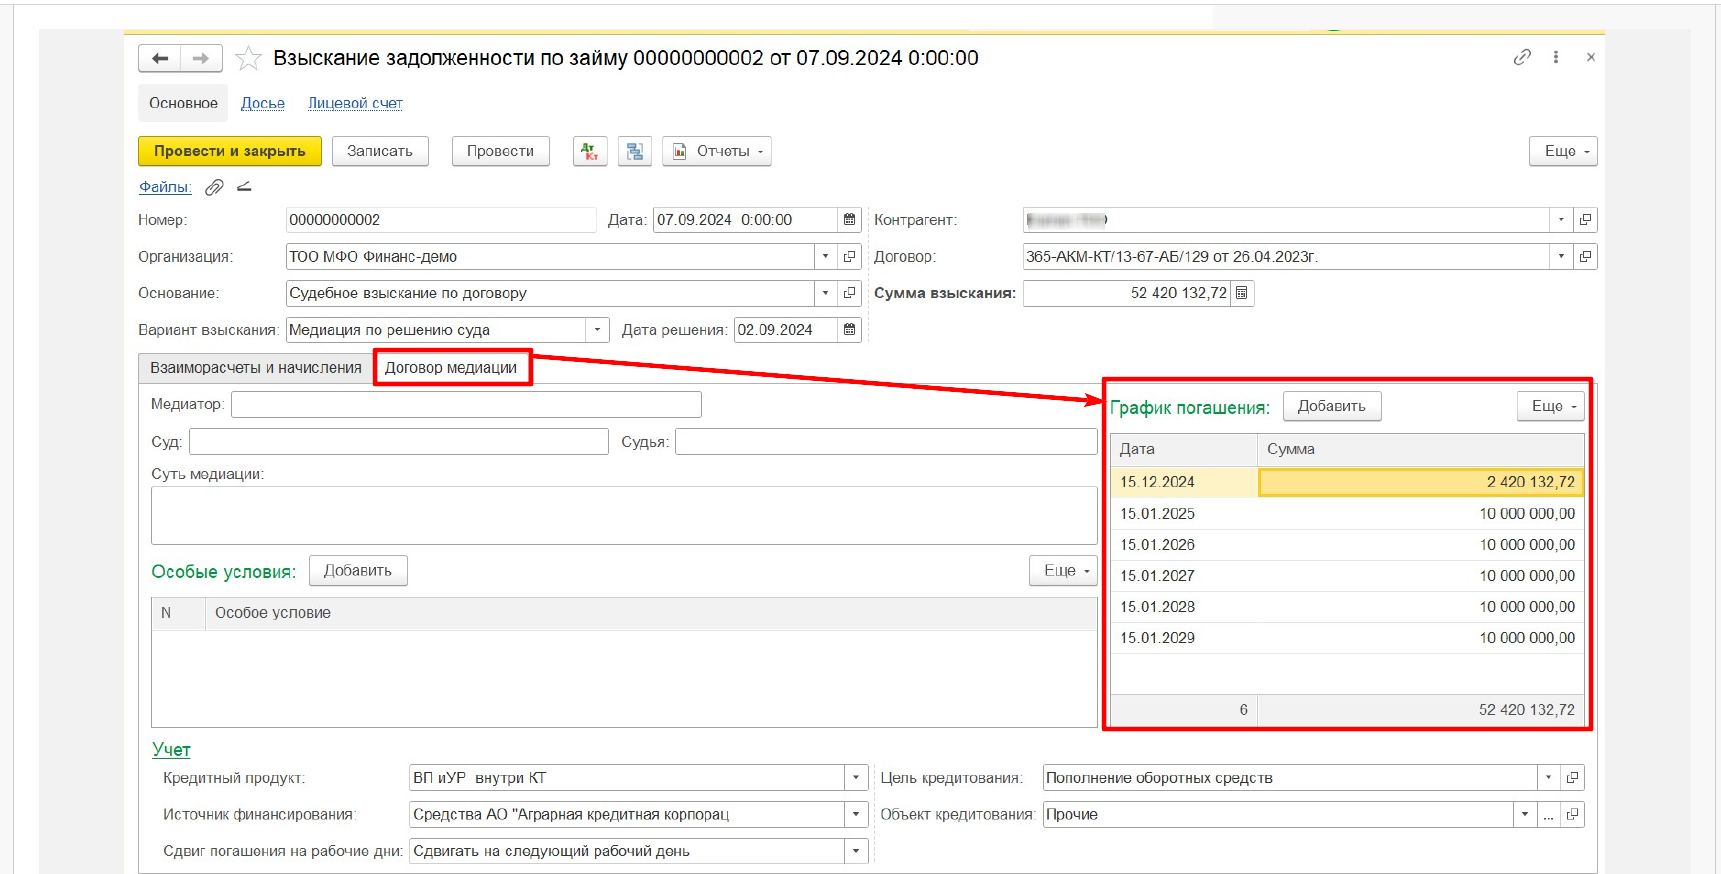Image resolution: width=1721 pixels, height=874 pixels.
Task: Click Особое условие column header
Action: pos(651,613)
